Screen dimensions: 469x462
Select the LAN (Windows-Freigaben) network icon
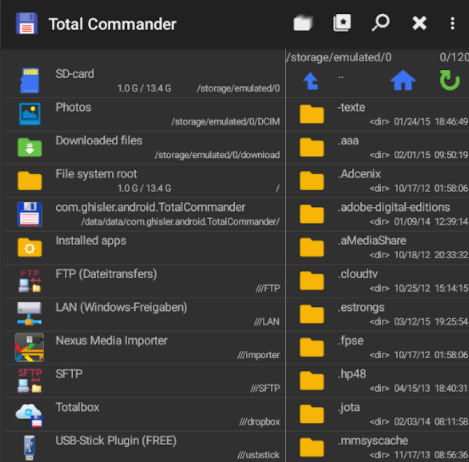[30, 313]
